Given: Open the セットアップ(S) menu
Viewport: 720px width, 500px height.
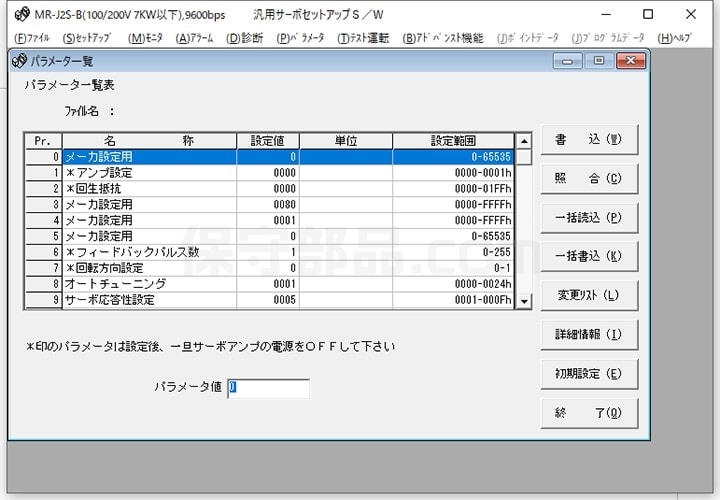Looking at the screenshot, I should pyautogui.click(x=87, y=38).
